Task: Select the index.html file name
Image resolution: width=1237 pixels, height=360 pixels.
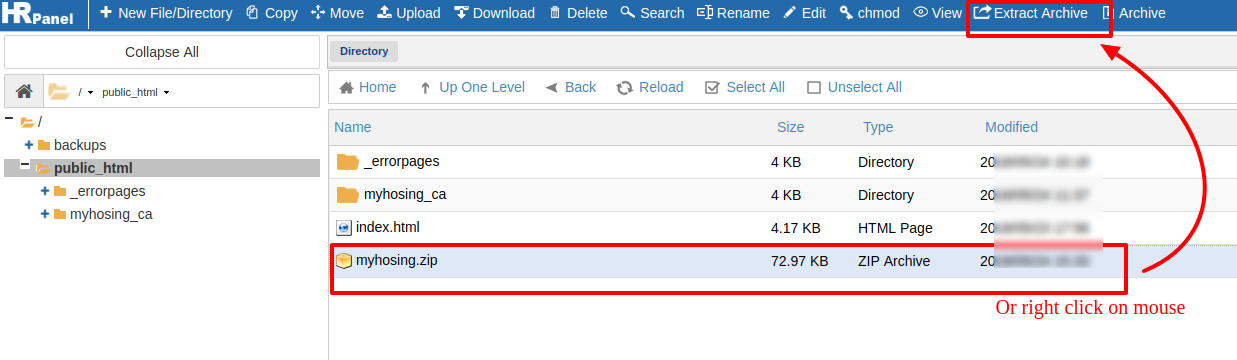Action: (388, 227)
